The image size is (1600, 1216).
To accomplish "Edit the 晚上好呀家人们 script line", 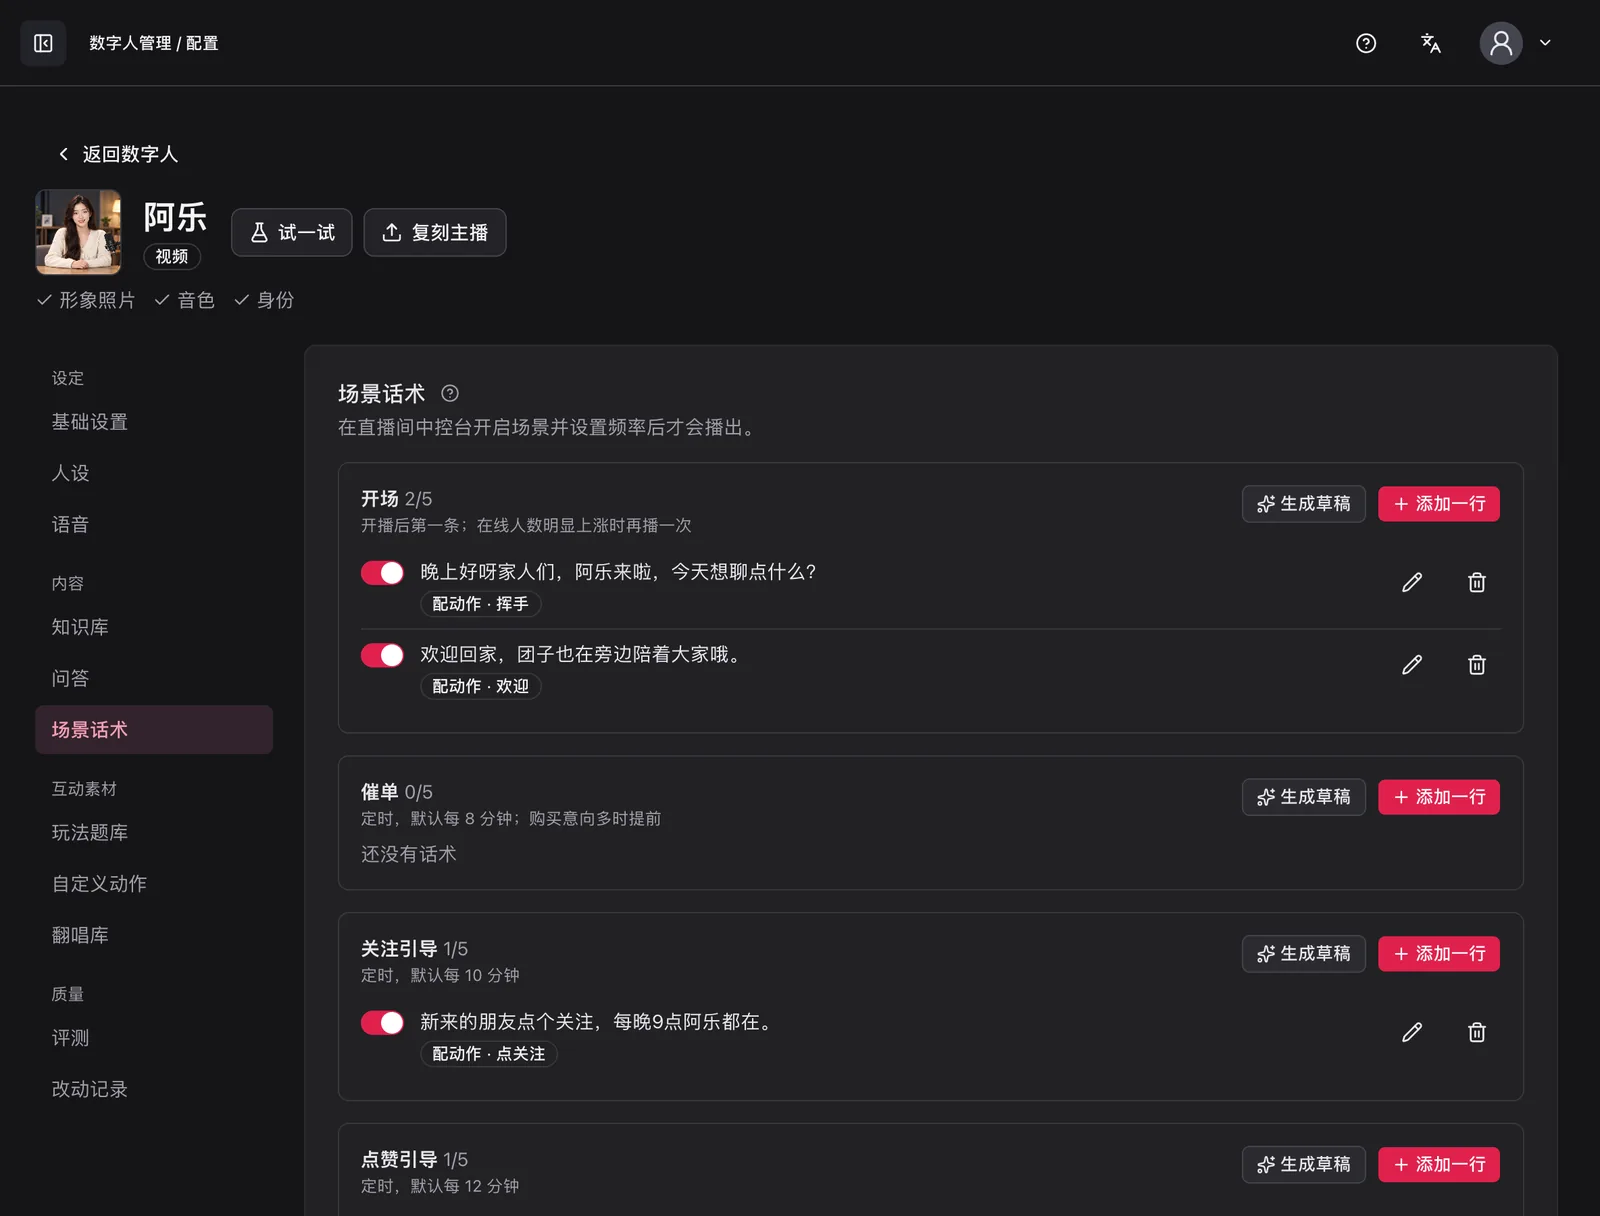I will 1412,582.
